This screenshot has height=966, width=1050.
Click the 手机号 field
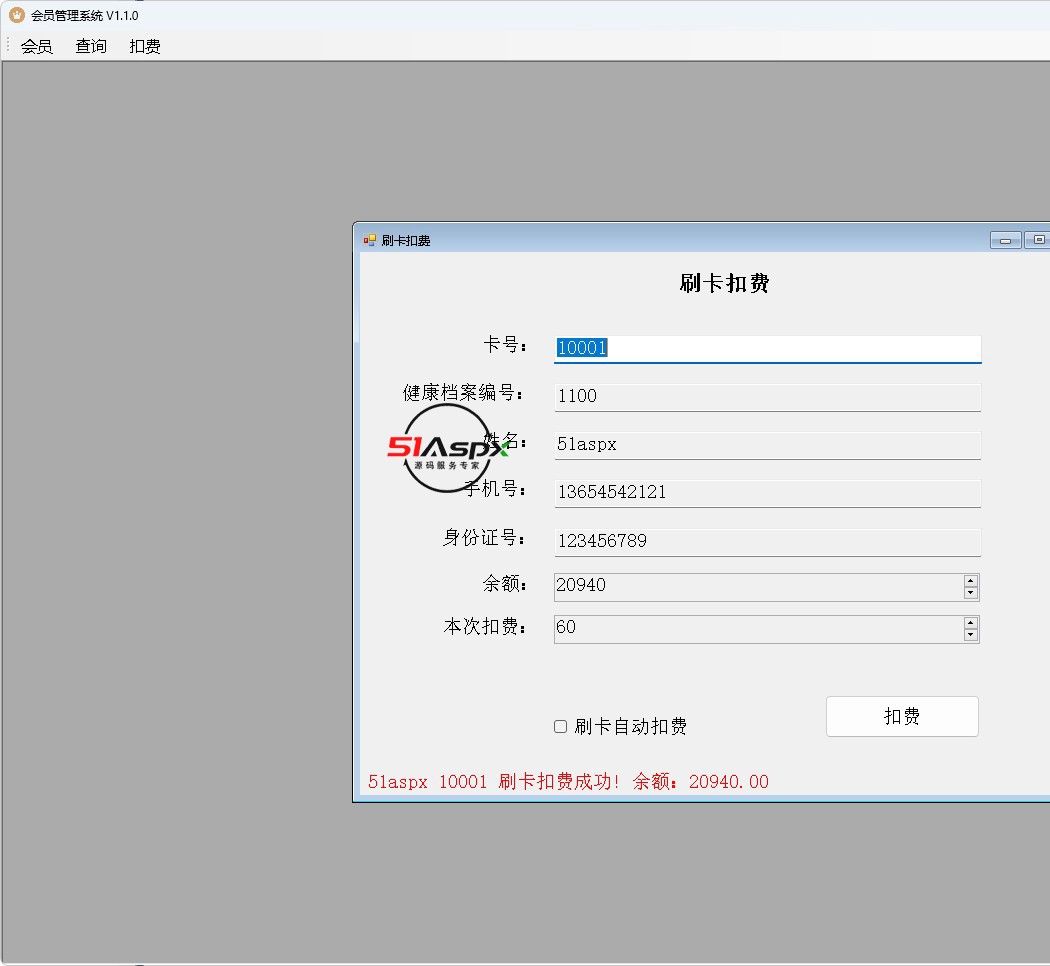767,493
